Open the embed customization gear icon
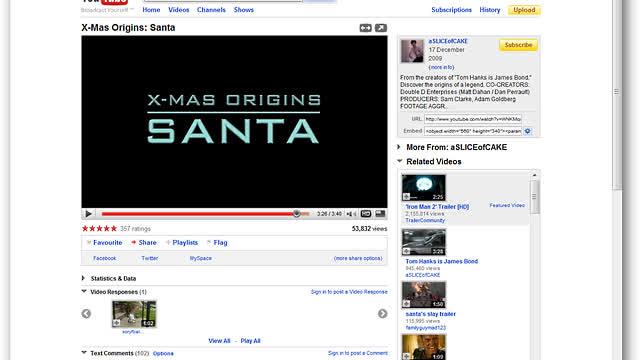Viewport: 640px width, 360px height. click(527, 131)
